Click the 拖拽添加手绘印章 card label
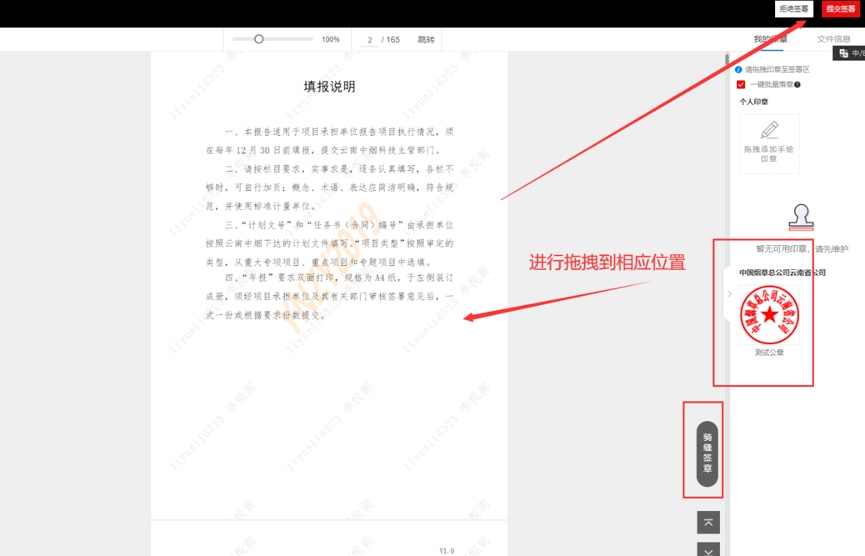 pyautogui.click(x=769, y=153)
